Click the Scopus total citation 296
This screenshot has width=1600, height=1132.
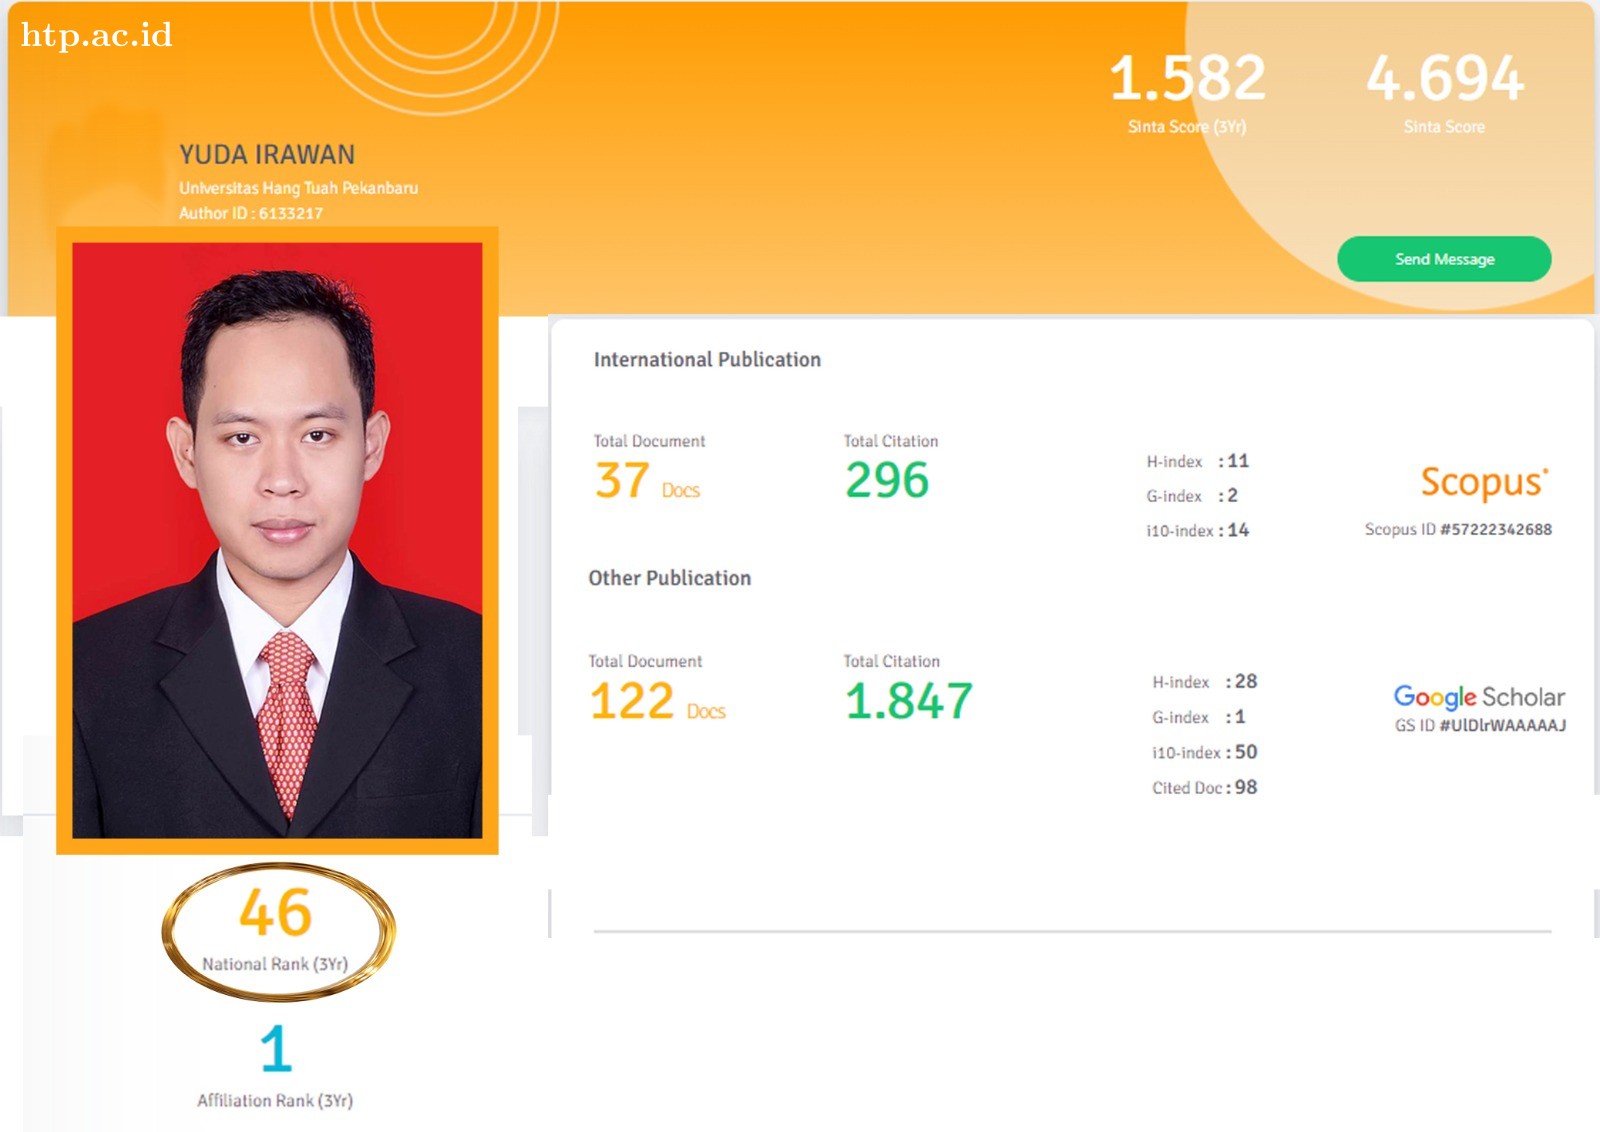pyautogui.click(x=887, y=481)
